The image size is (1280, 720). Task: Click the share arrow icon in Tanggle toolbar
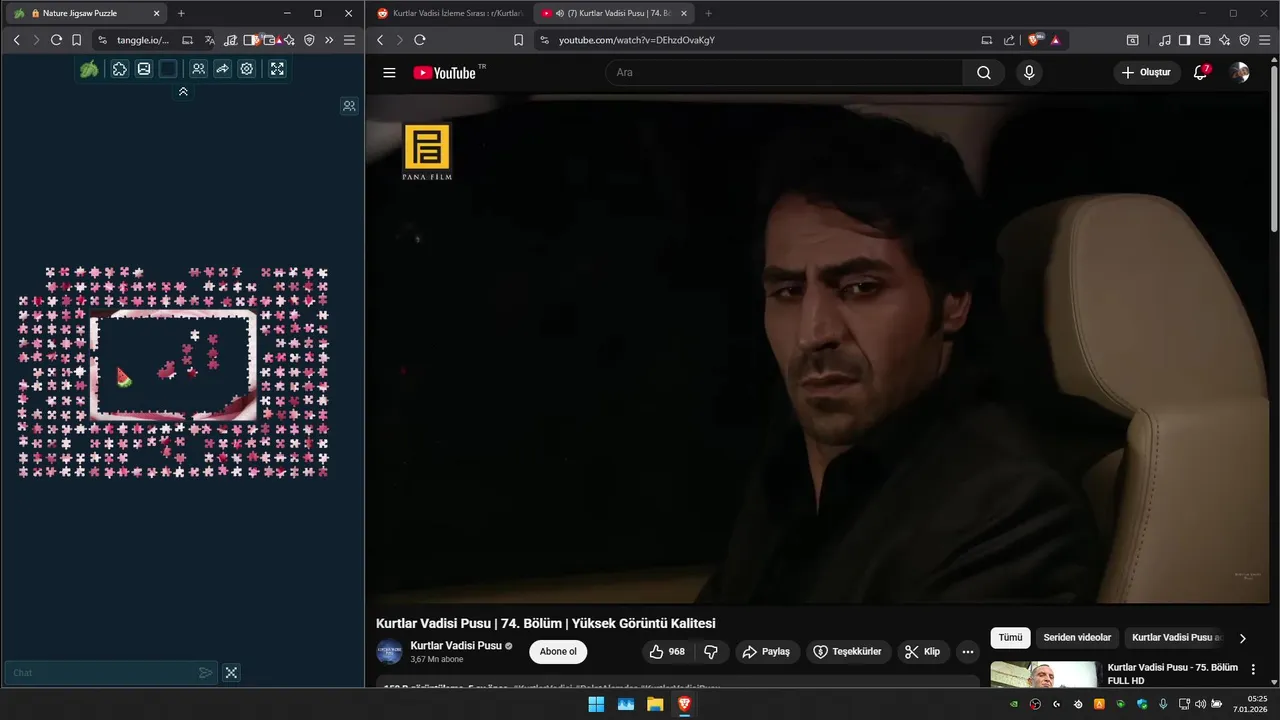(x=222, y=69)
